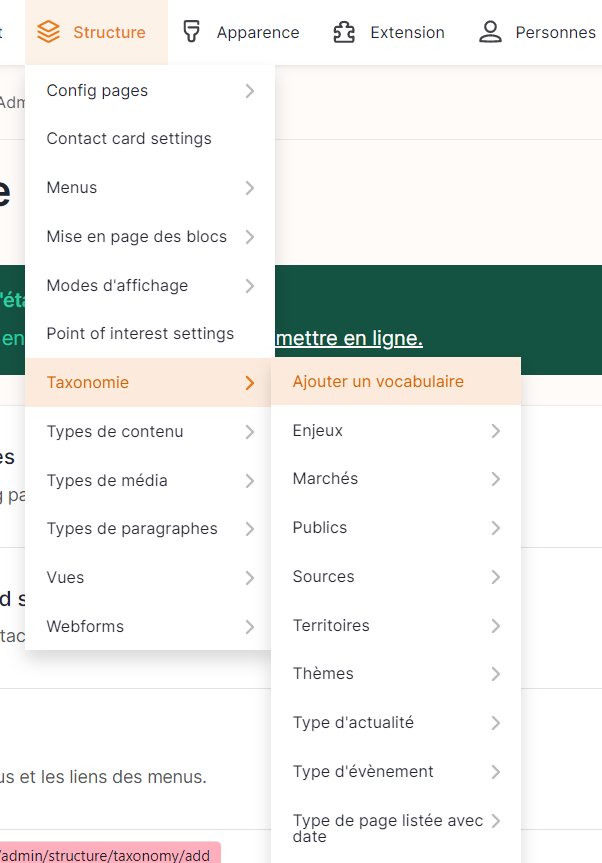Expand the Webforms submenu chevron

tap(249, 627)
